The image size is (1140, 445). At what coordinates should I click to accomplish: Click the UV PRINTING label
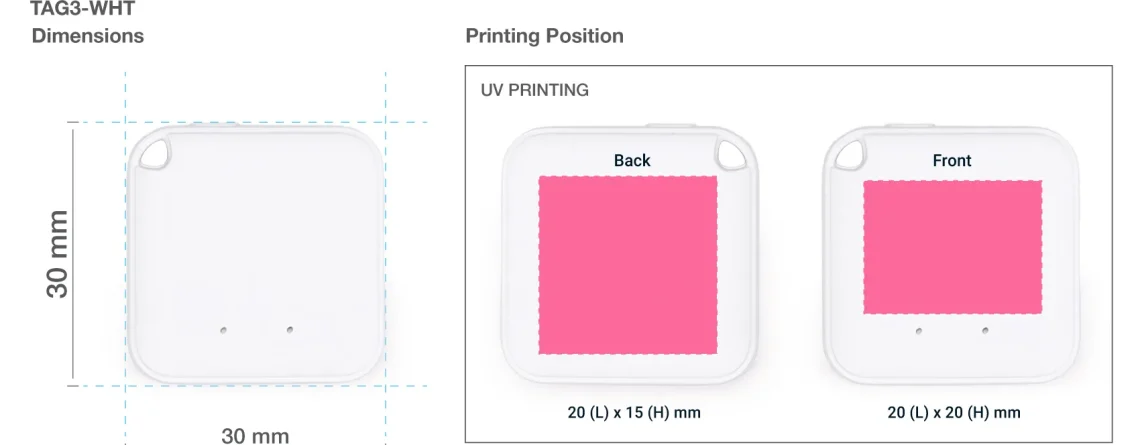tap(535, 90)
